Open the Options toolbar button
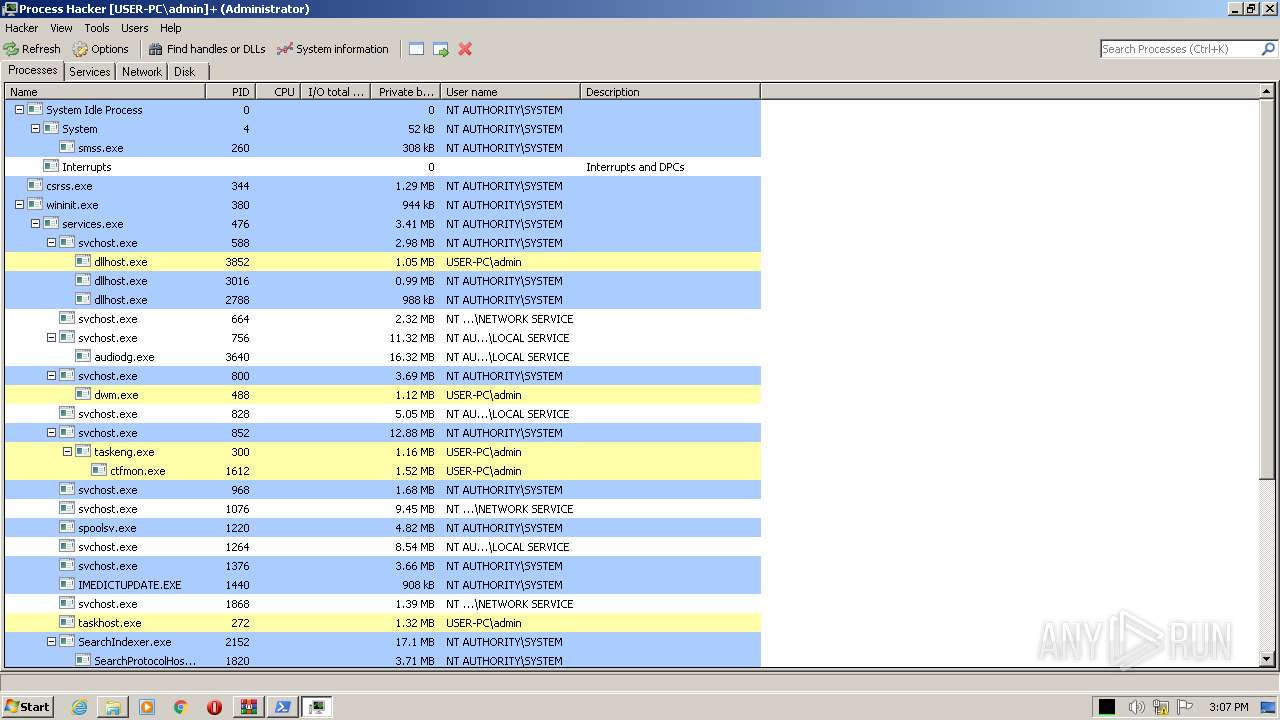The width and height of the screenshot is (1280, 720). point(100,49)
